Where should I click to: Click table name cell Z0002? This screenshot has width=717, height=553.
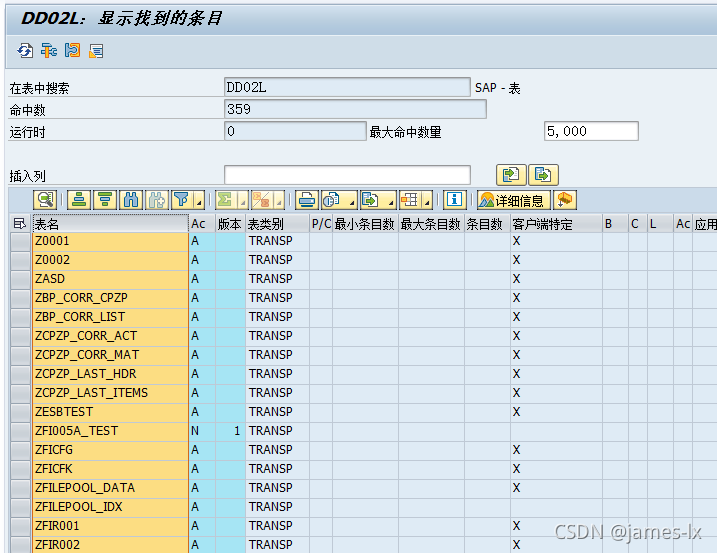[110, 260]
